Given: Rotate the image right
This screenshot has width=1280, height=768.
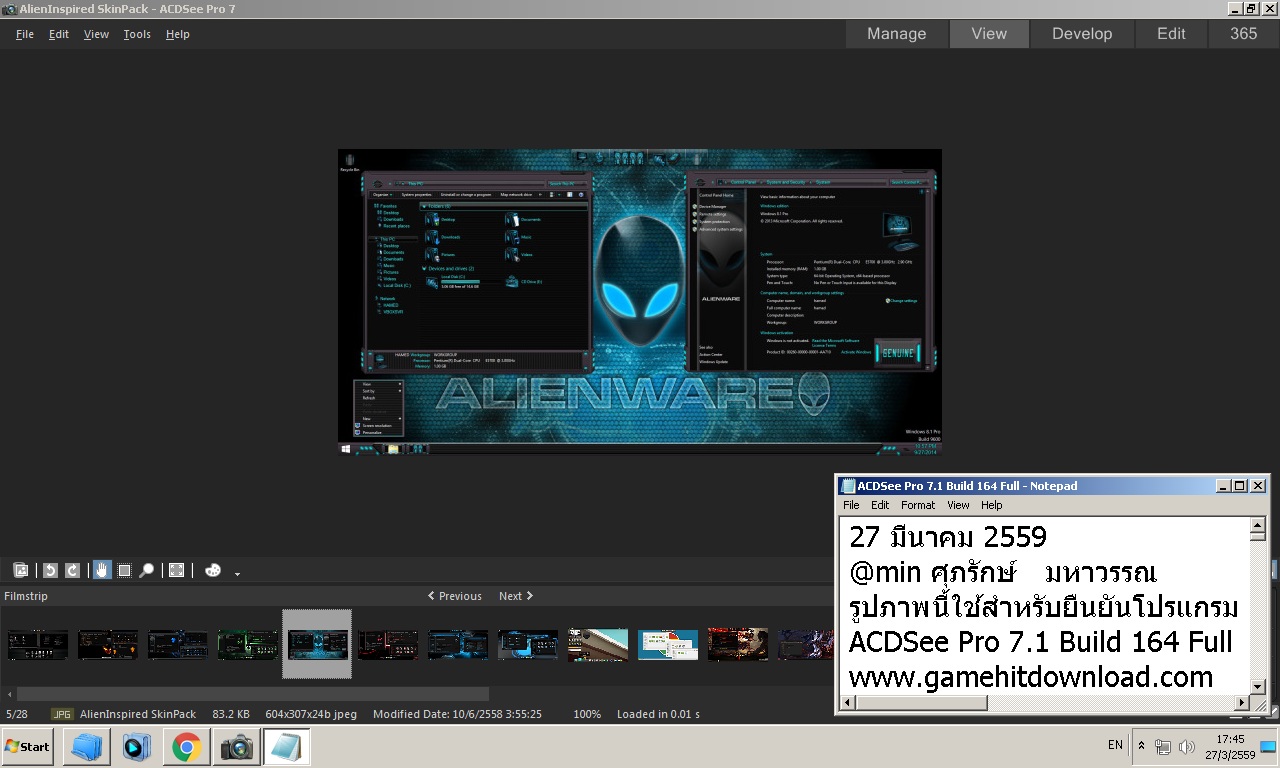Looking at the screenshot, I should coord(73,570).
